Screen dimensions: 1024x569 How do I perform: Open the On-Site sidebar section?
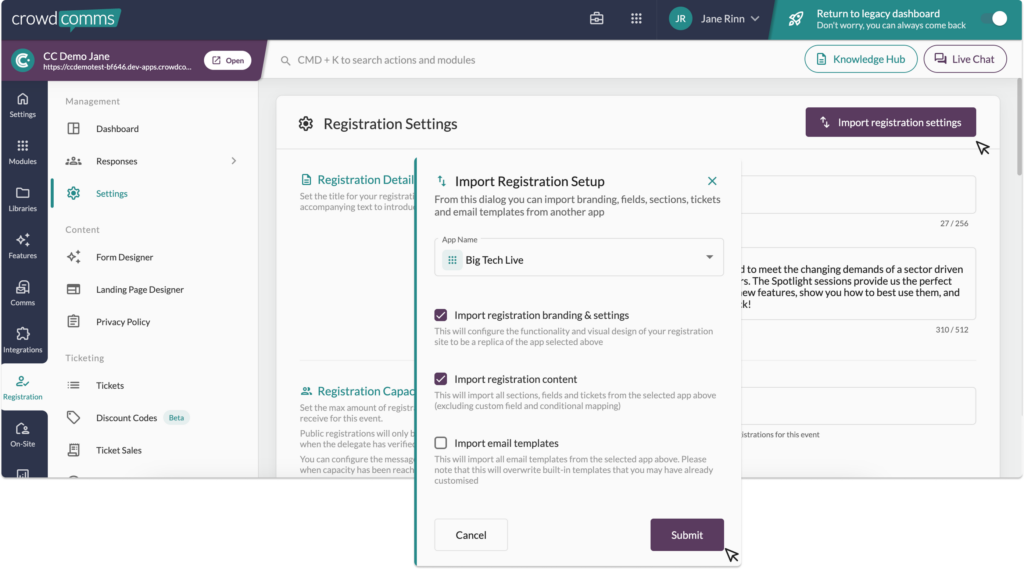[x=23, y=434]
